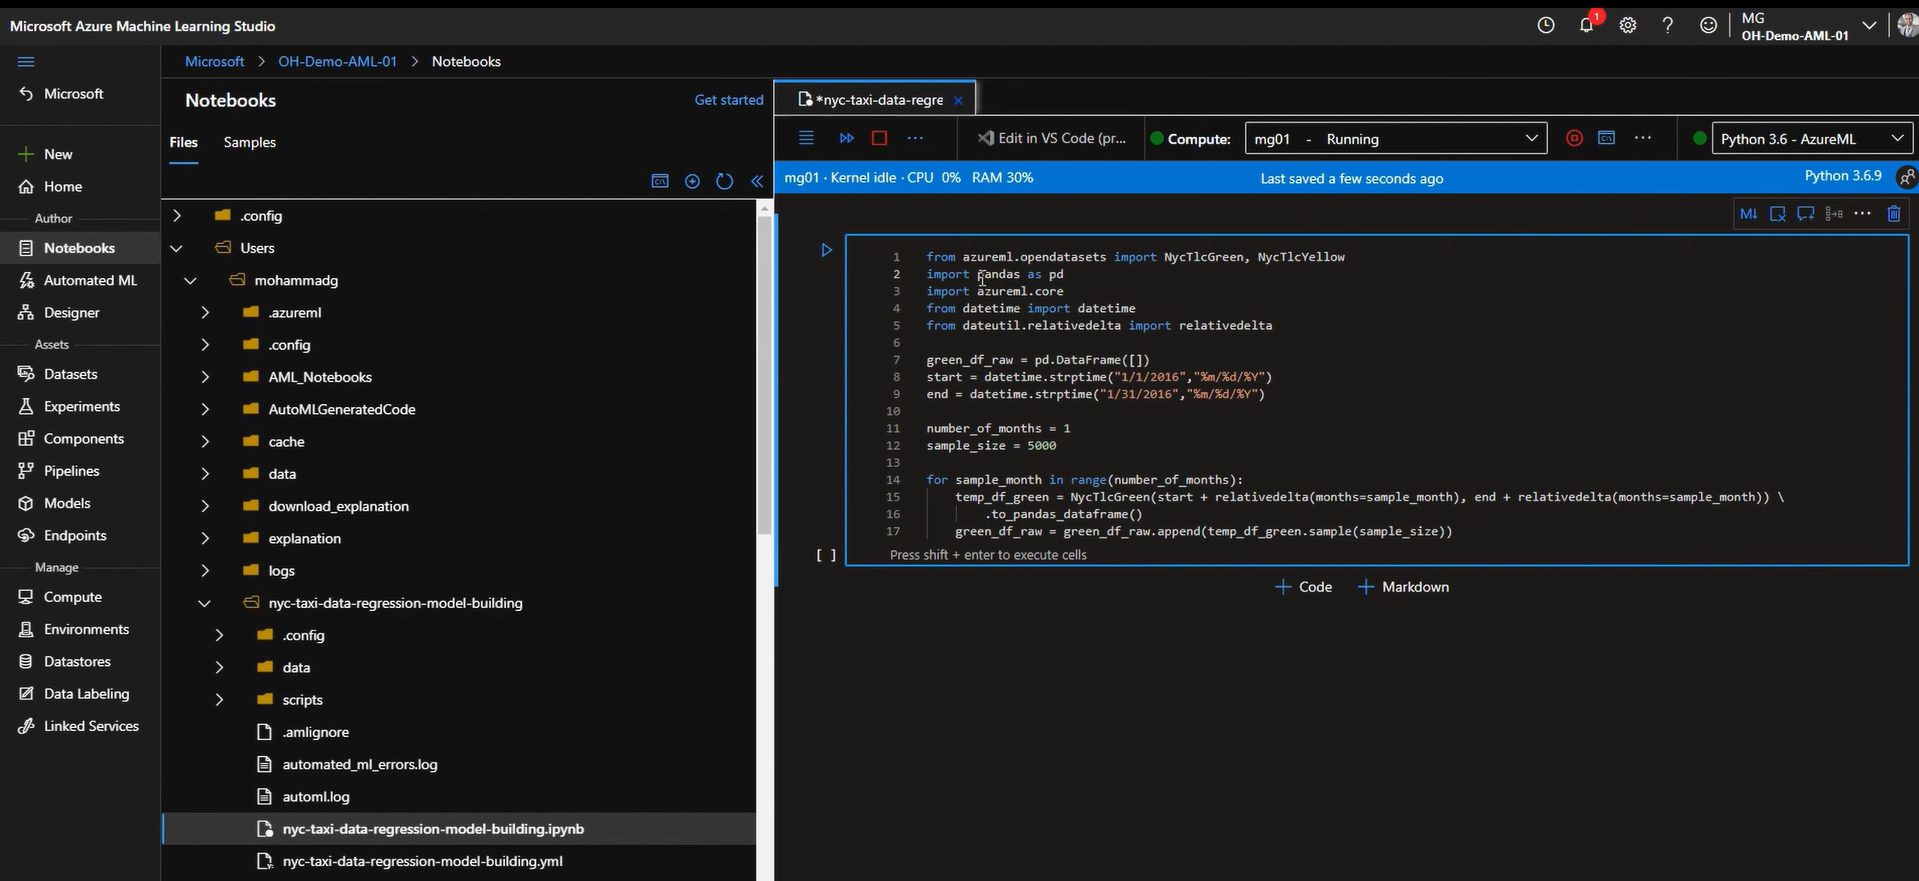
Task: Add new file with the plus circle icon
Action: point(692,181)
